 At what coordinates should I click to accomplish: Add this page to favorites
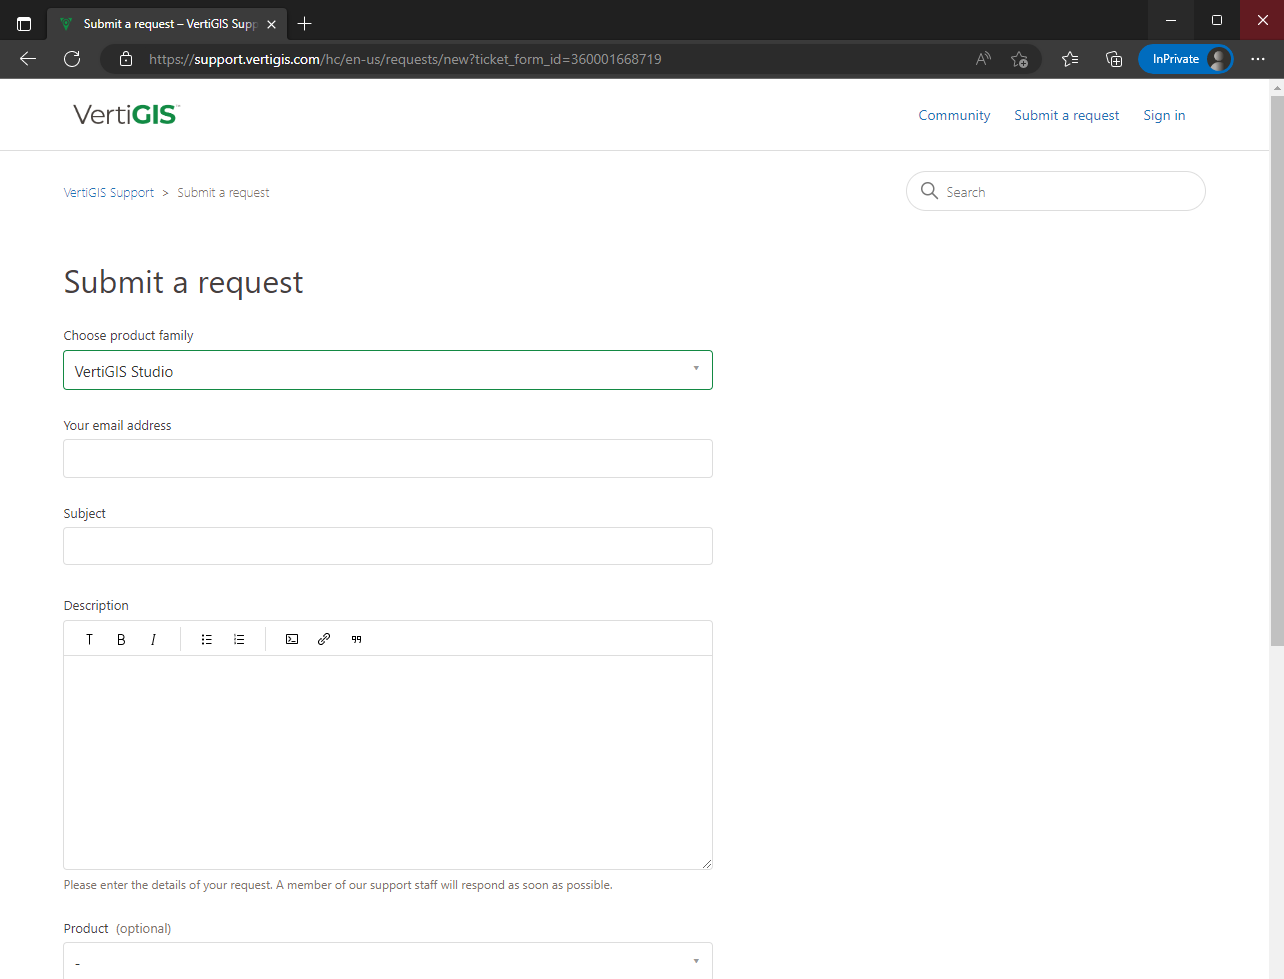(x=1019, y=59)
